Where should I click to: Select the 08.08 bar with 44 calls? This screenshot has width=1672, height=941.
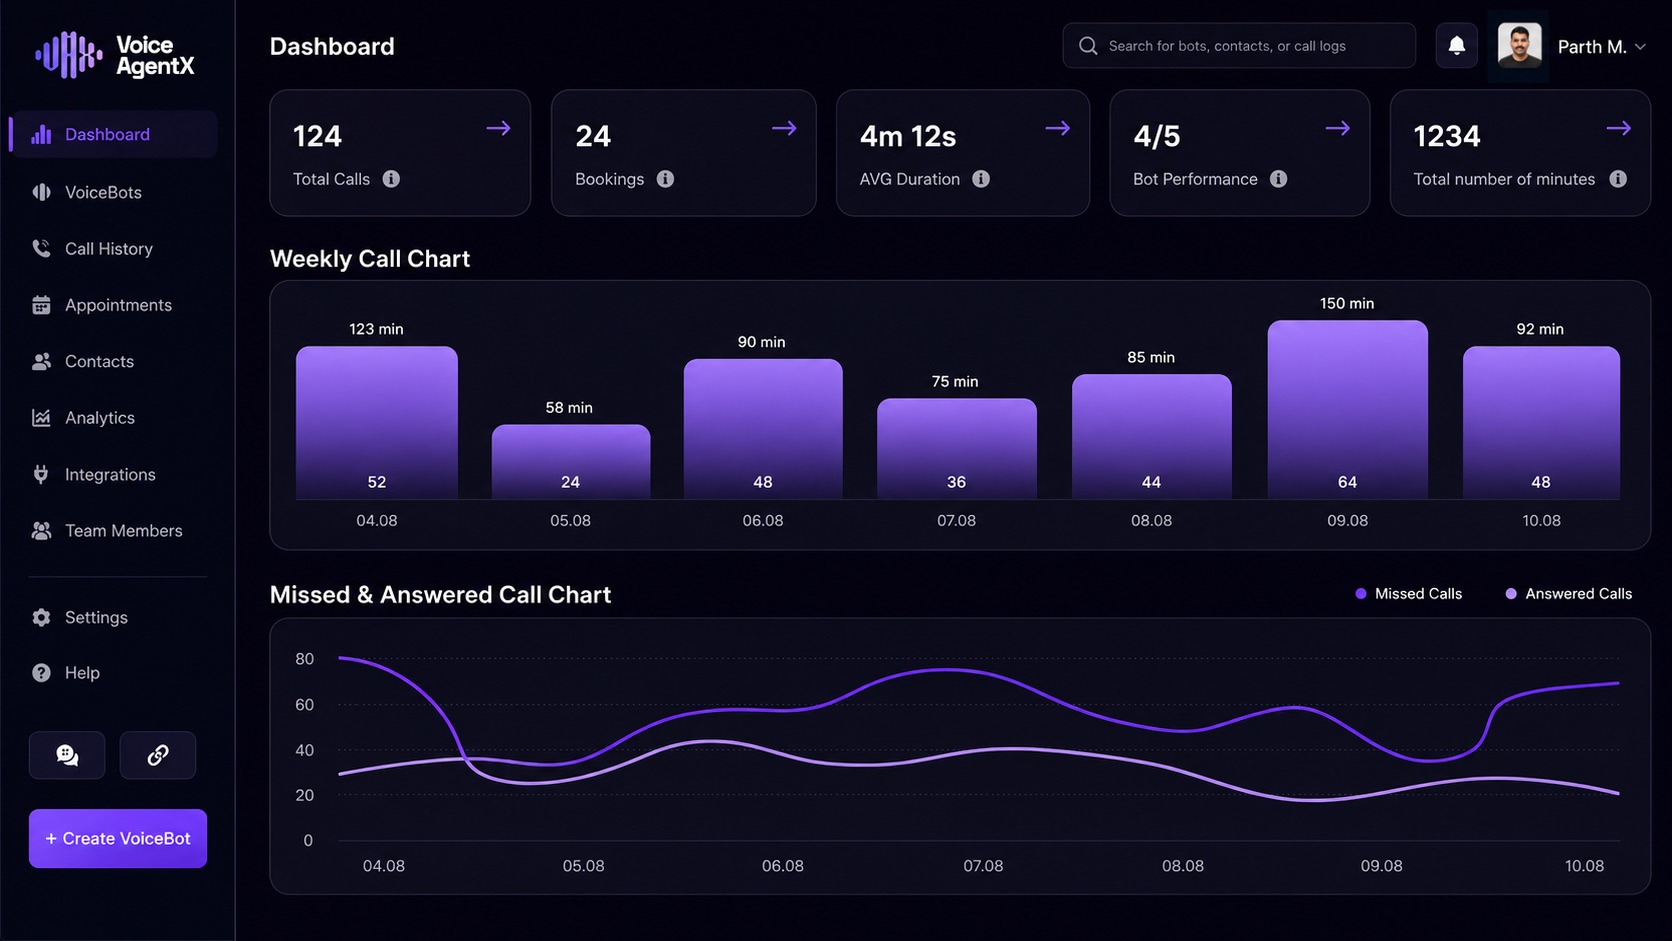pyautogui.click(x=1152, y=436)
